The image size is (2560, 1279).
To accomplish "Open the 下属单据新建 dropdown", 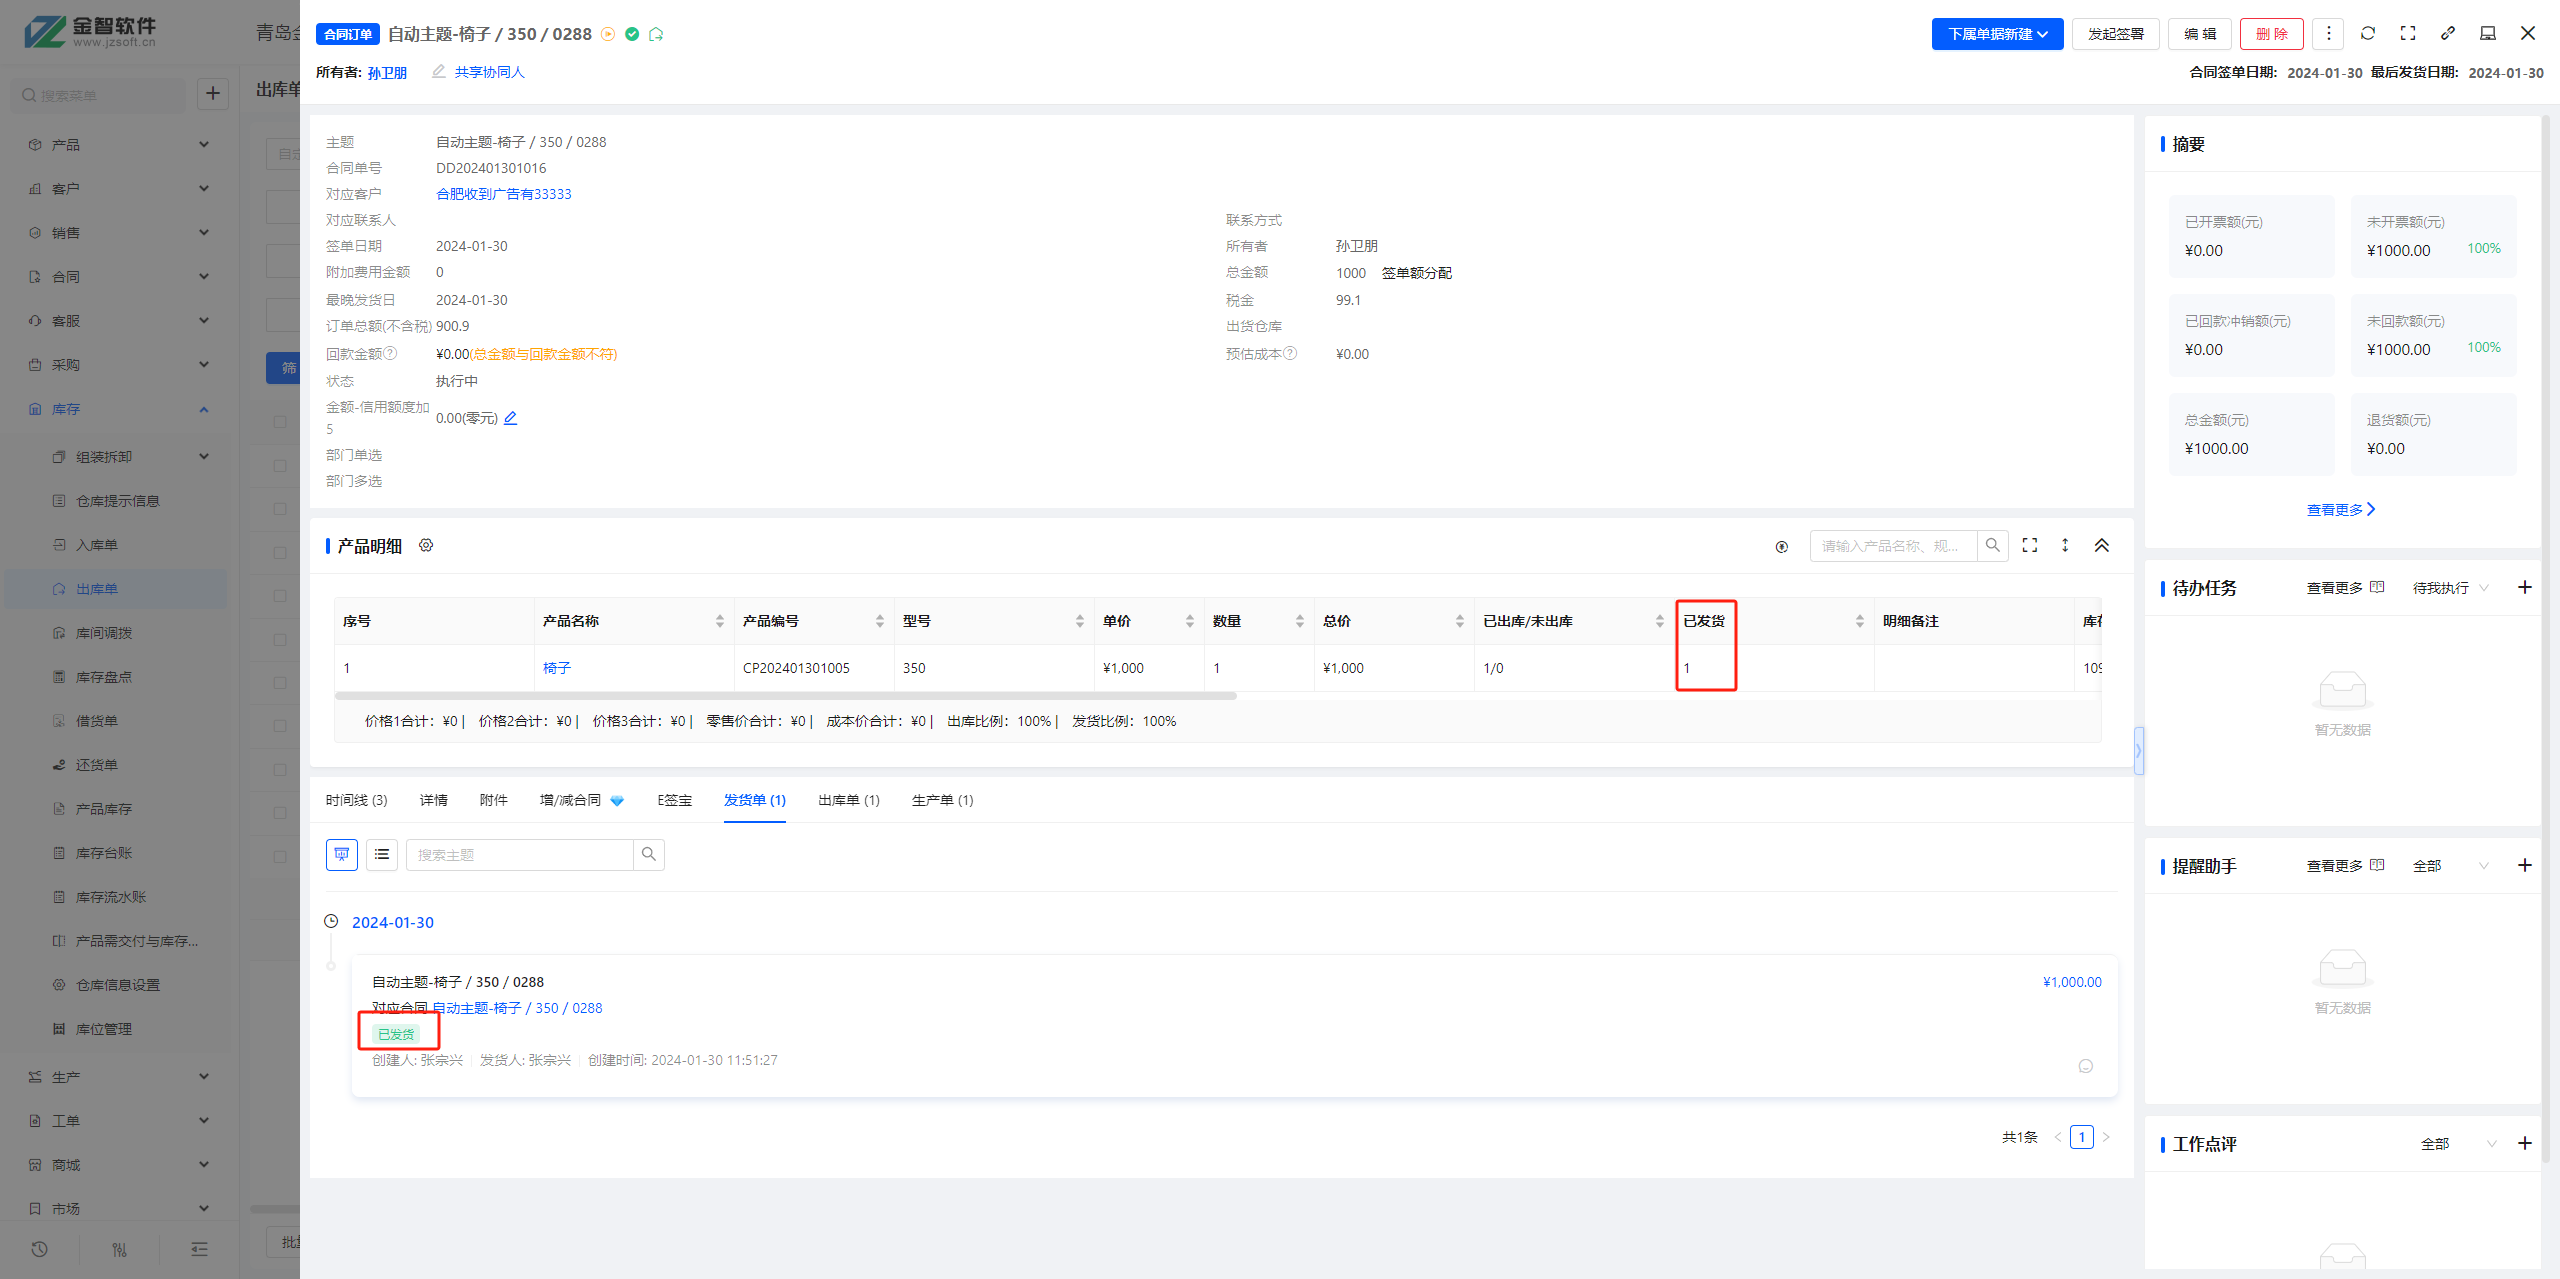I will click(x=1996, y=34).
